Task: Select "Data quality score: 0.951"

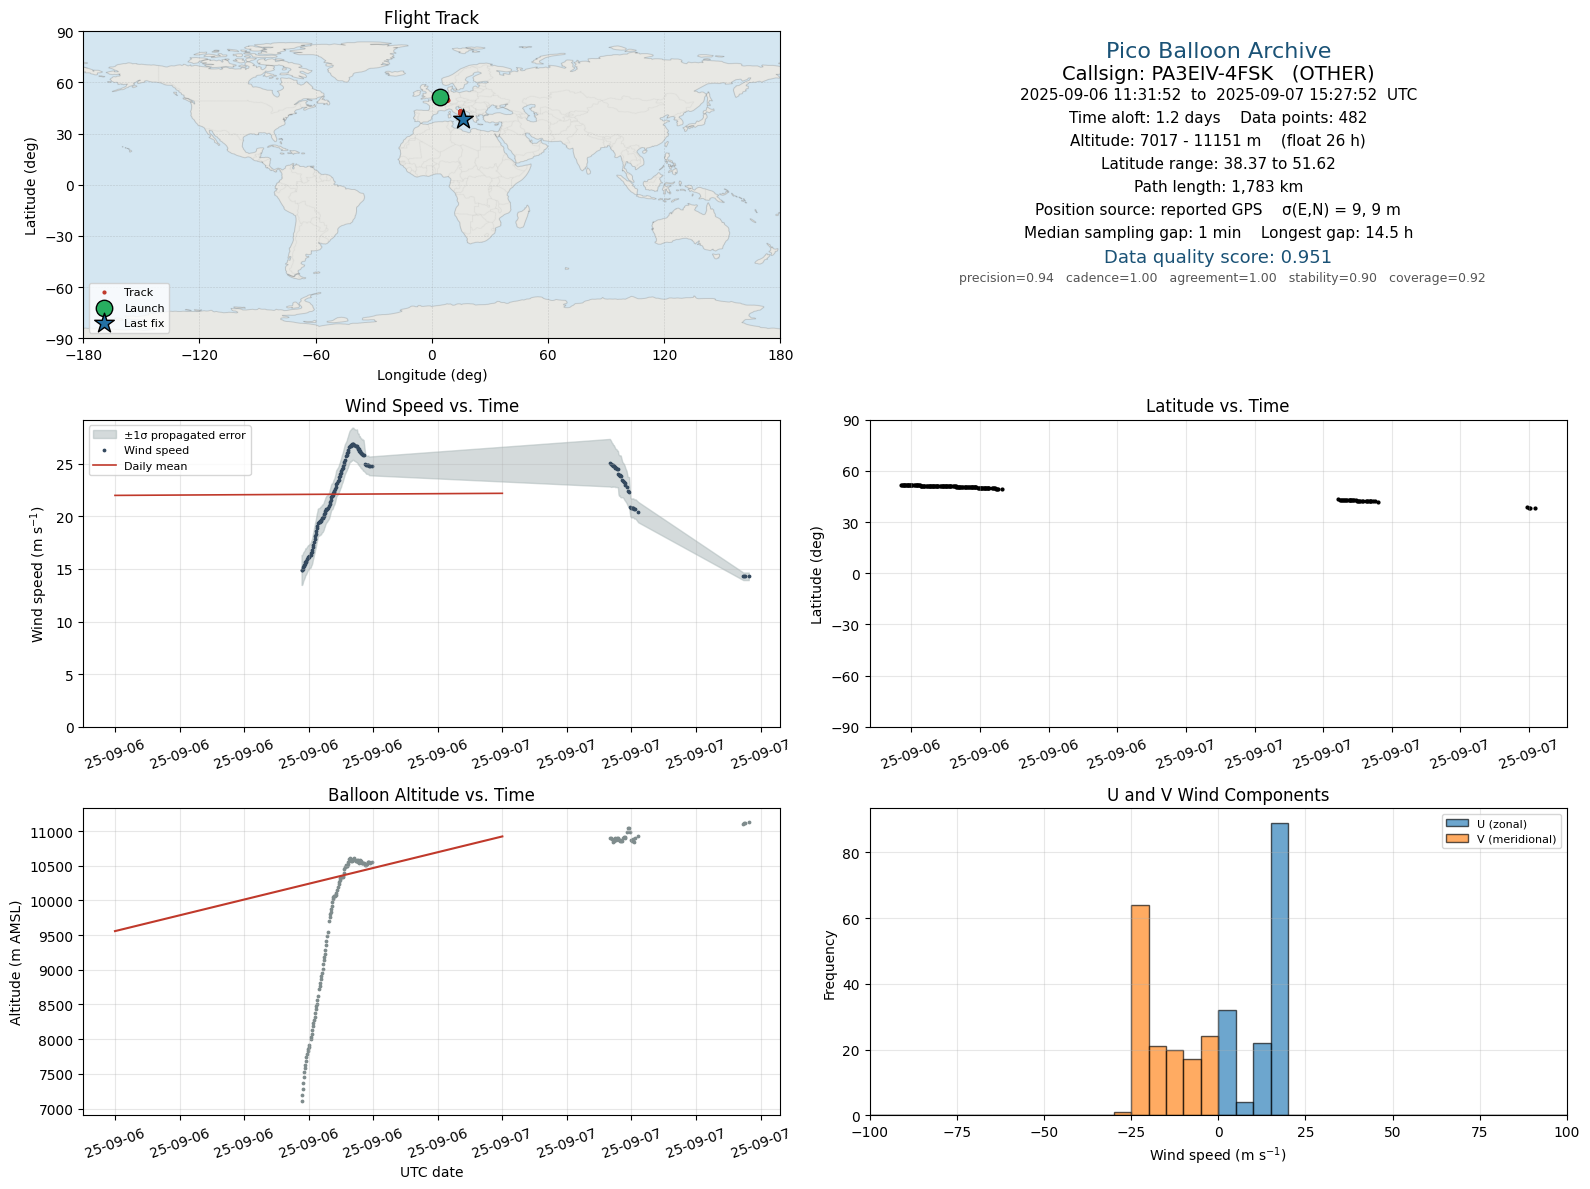Action: pos(1218,257)
